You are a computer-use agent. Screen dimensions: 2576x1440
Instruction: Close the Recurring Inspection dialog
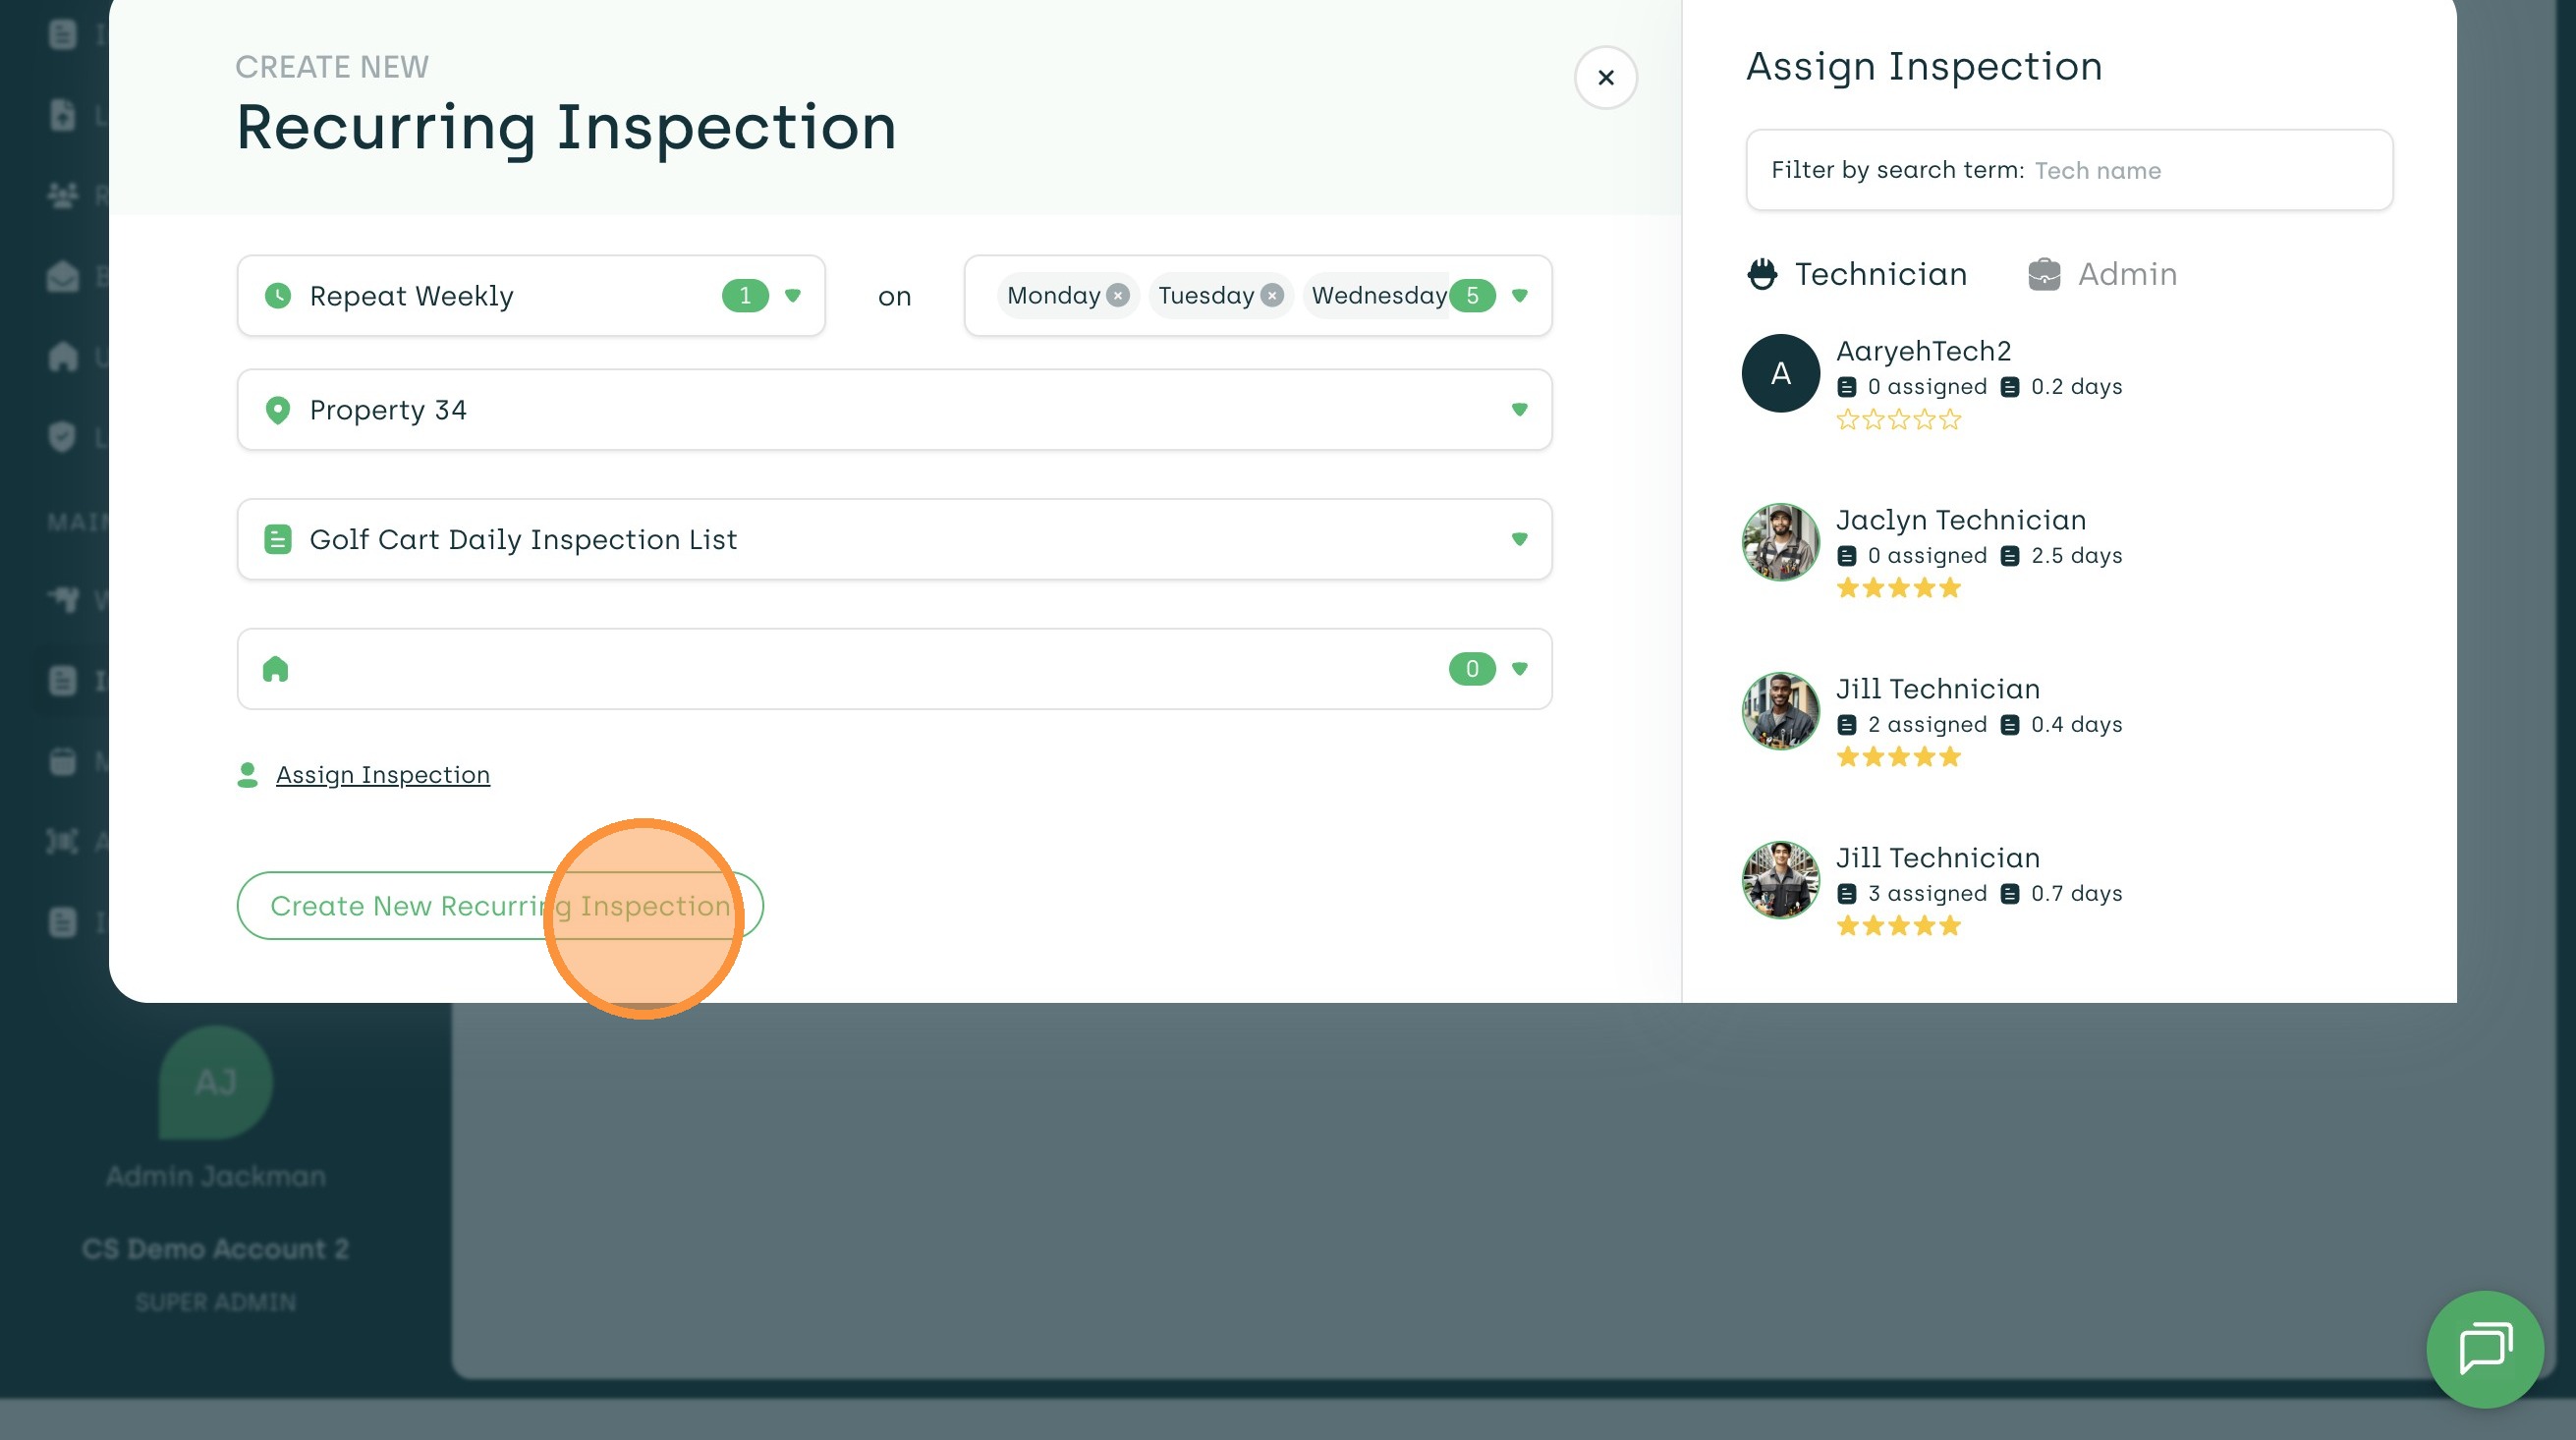coord(1605,77)
